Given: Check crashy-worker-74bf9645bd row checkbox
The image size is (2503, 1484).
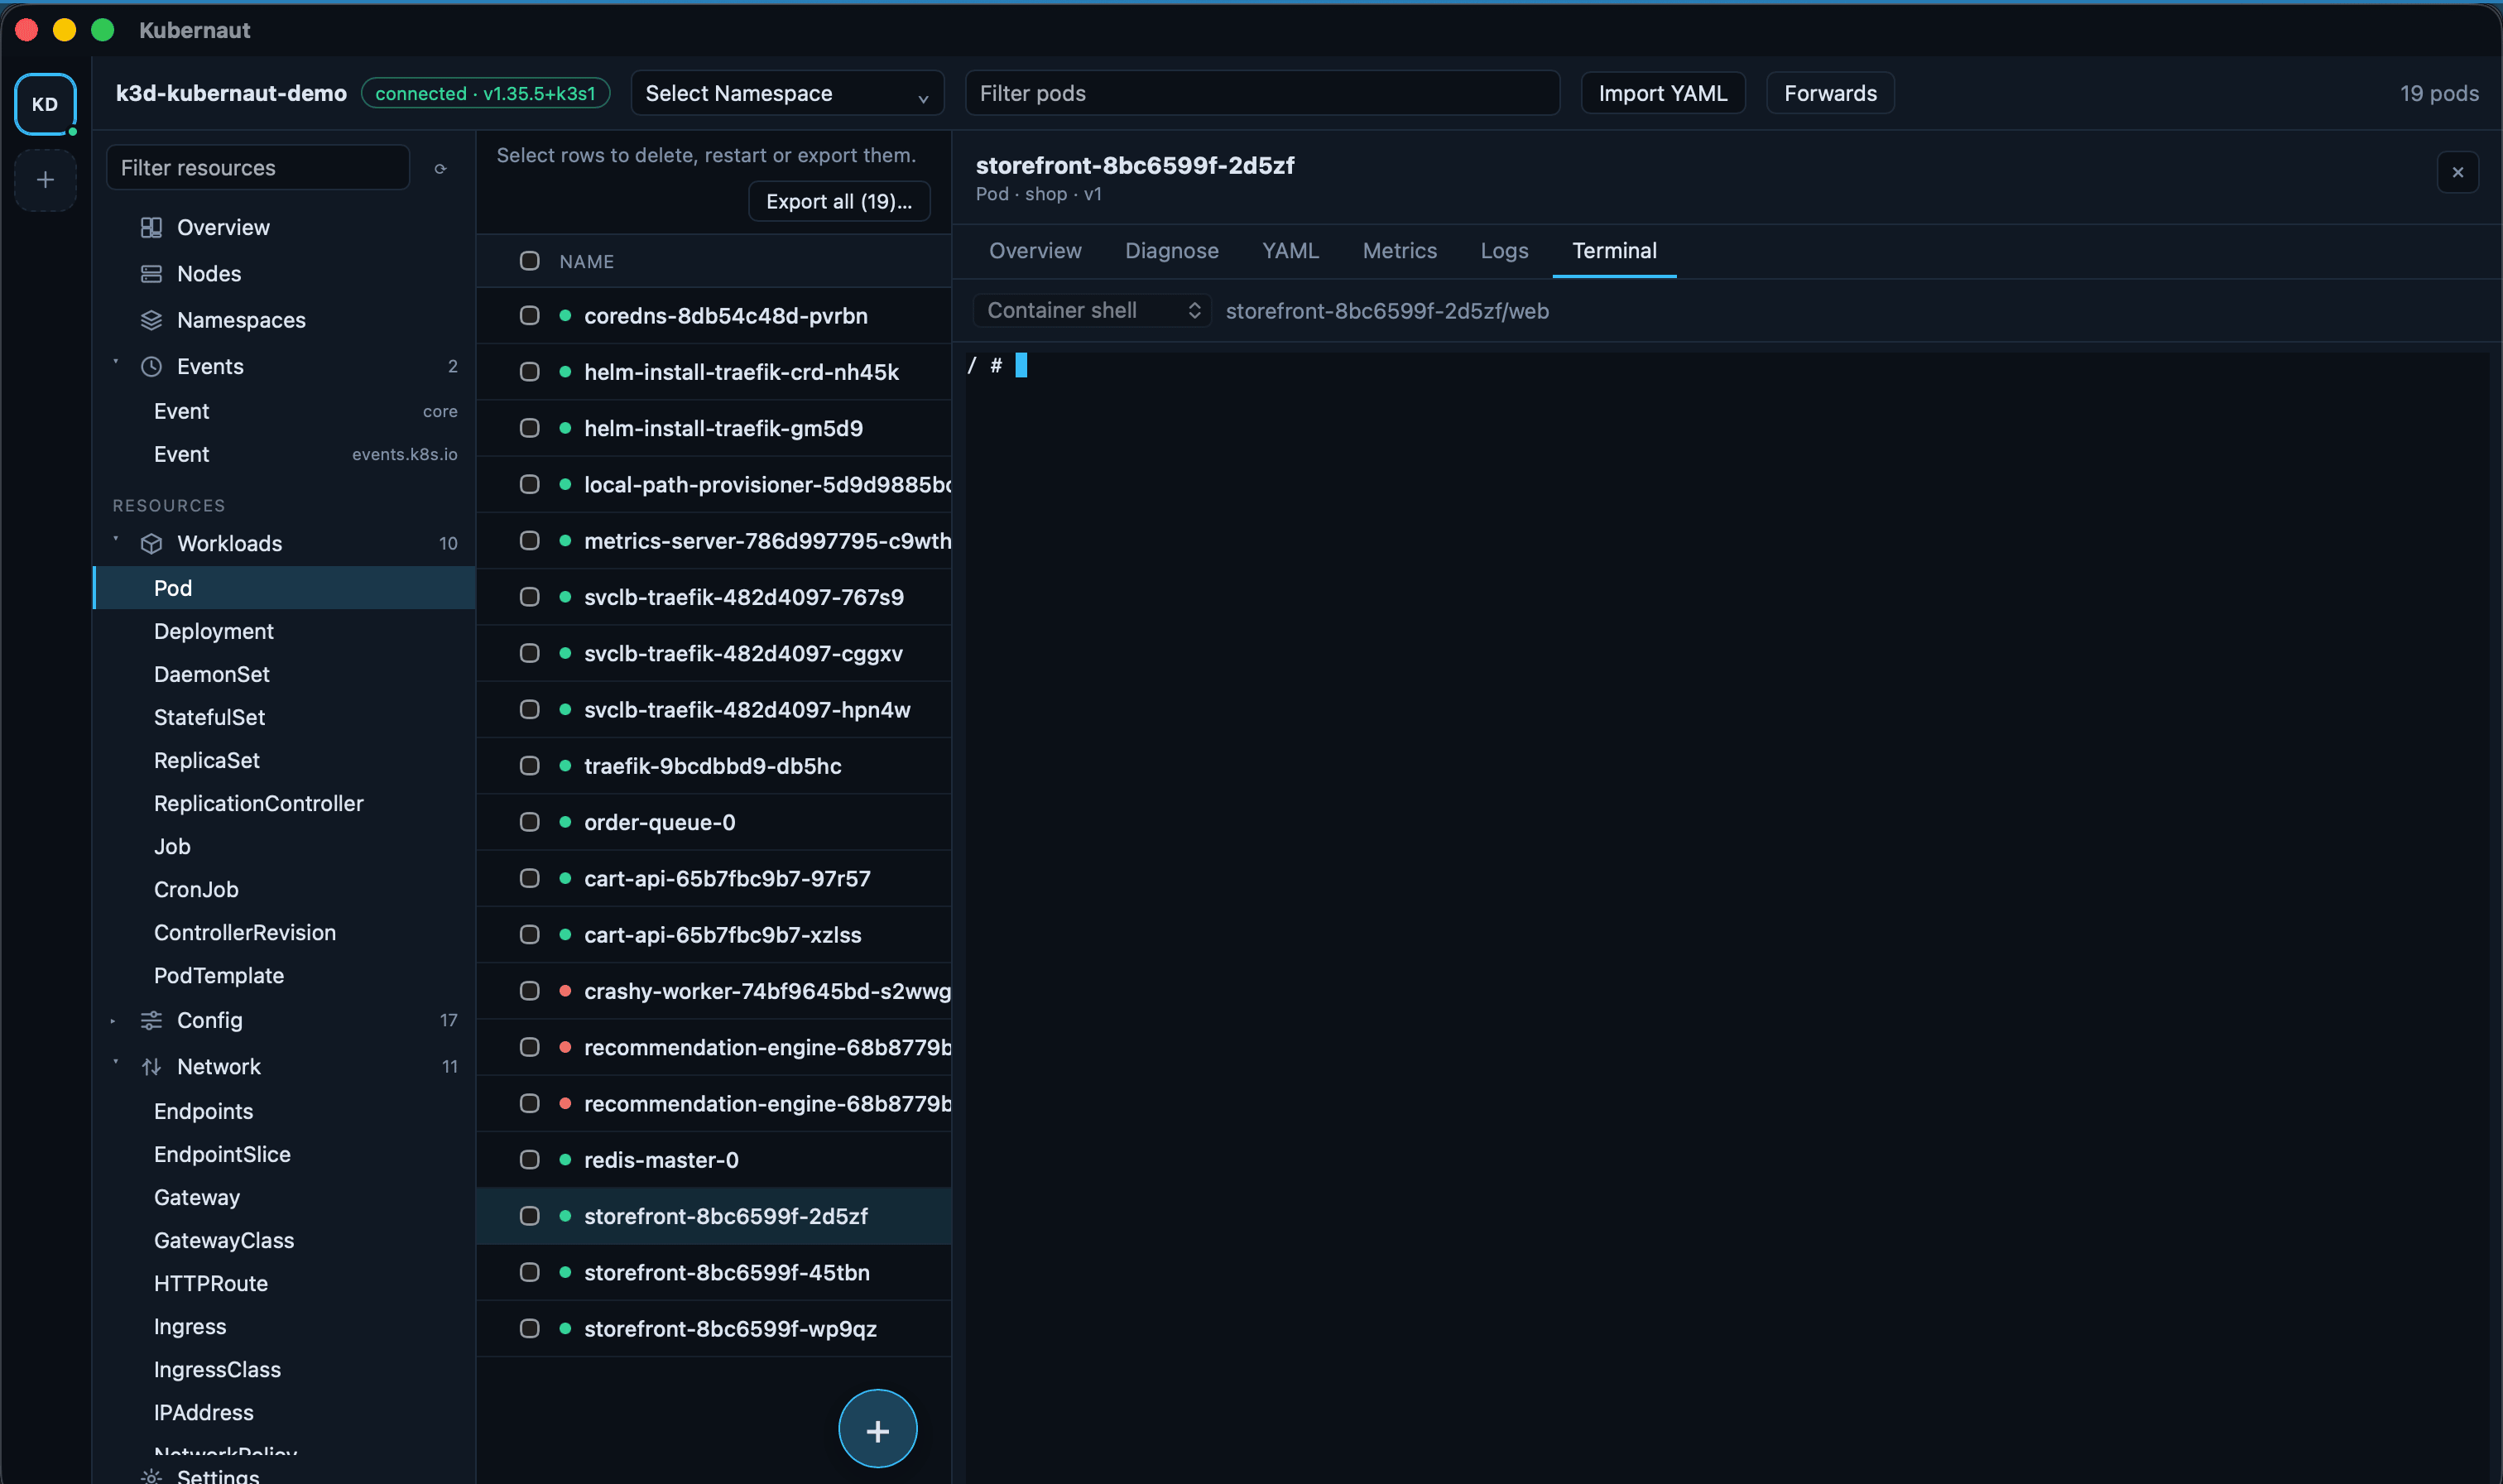Looking at the screenshot, I should 529,991.
